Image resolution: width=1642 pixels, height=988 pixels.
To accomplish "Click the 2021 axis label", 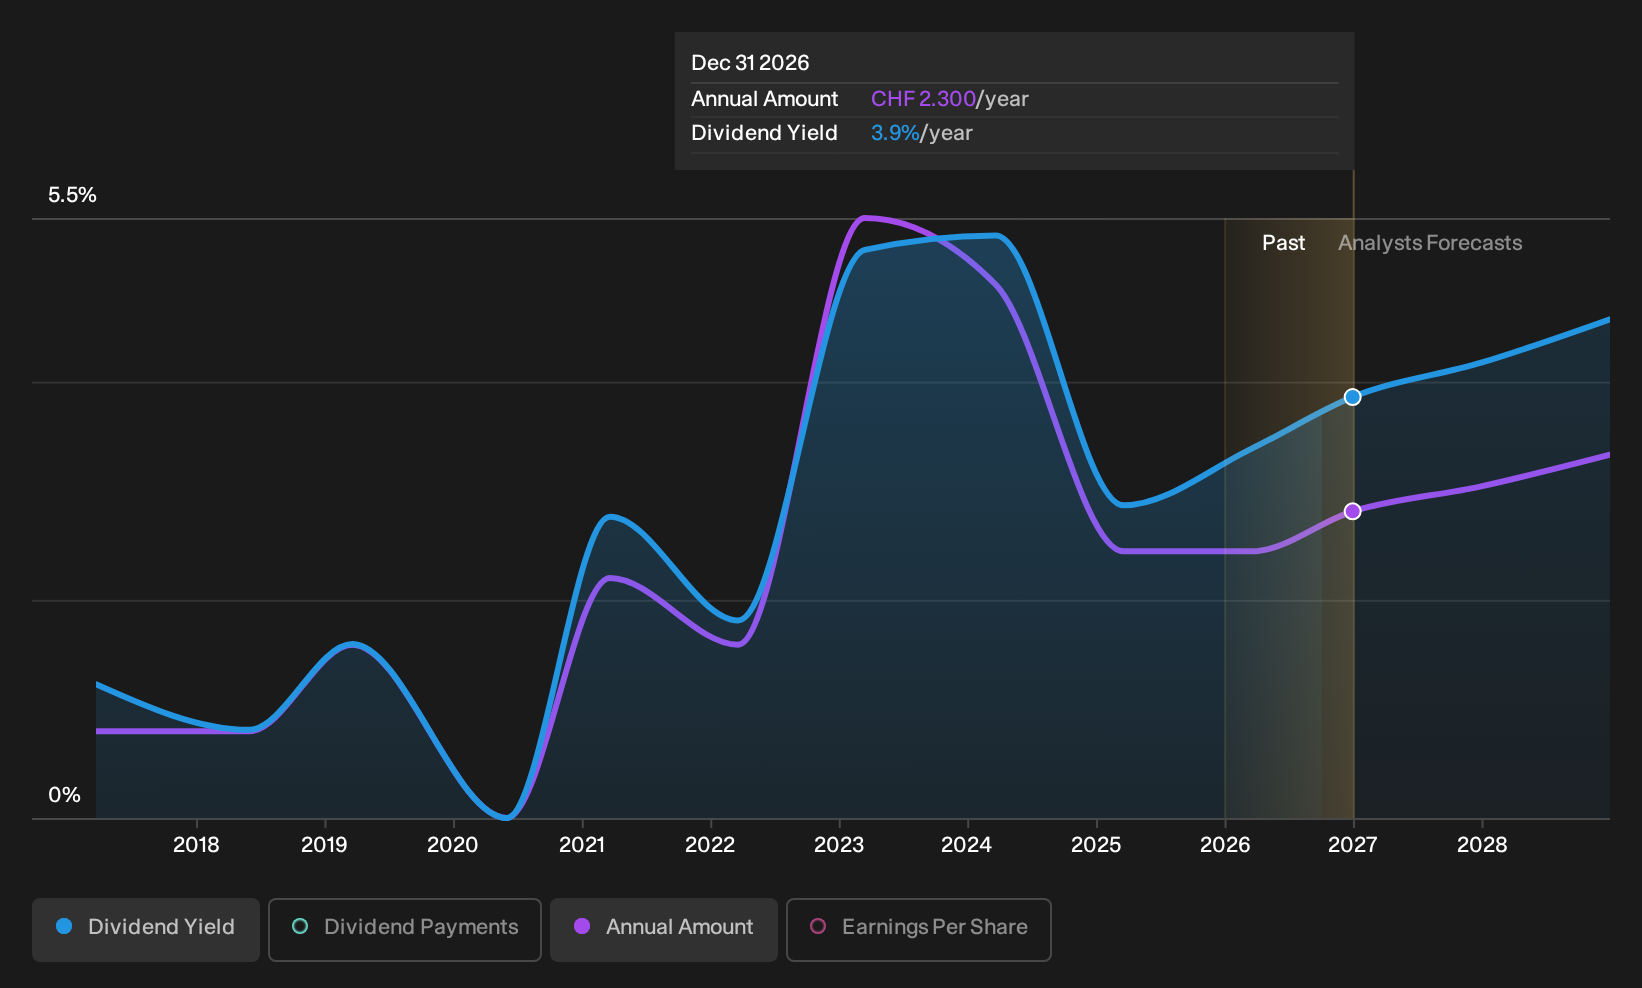I will click(x=582, y=845).
